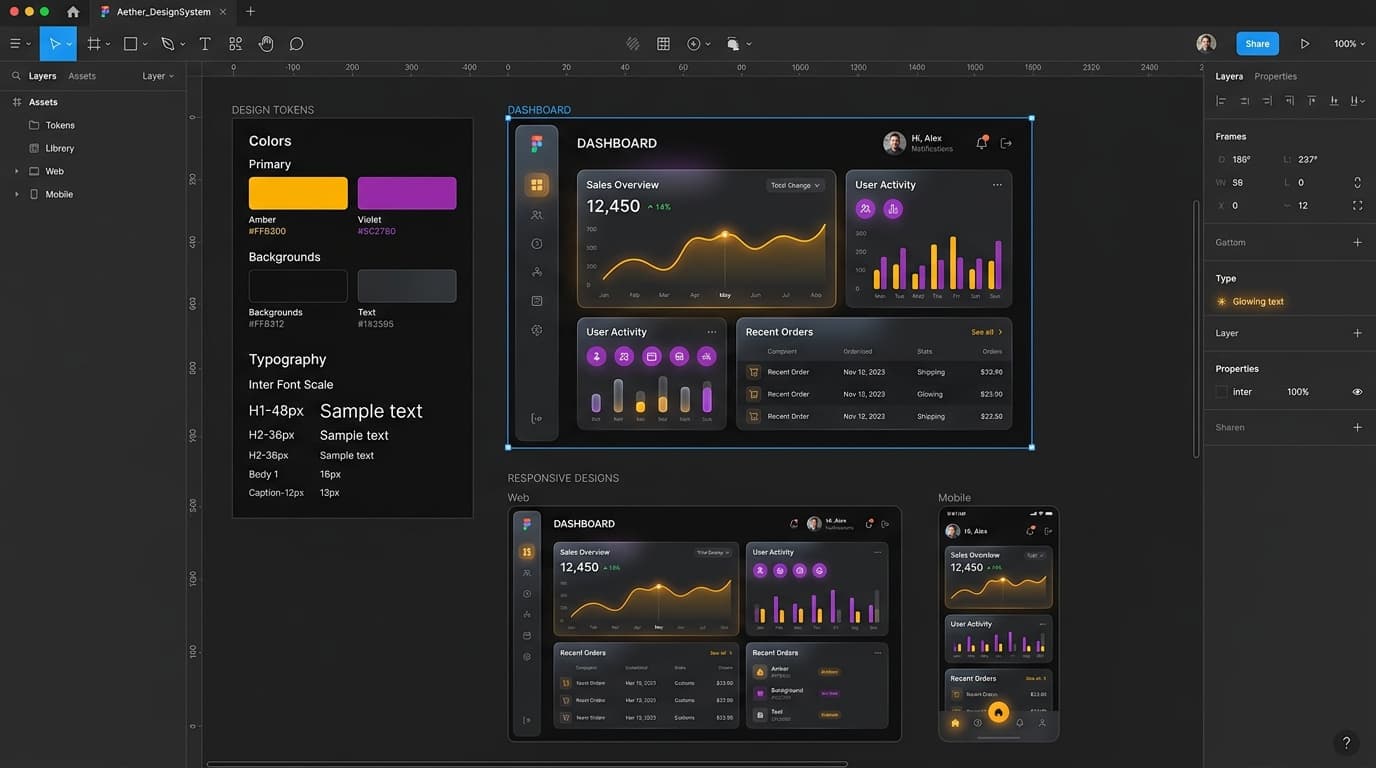Click the 100% opacity value
1376x768 pixels.
tap(1298, 392)
